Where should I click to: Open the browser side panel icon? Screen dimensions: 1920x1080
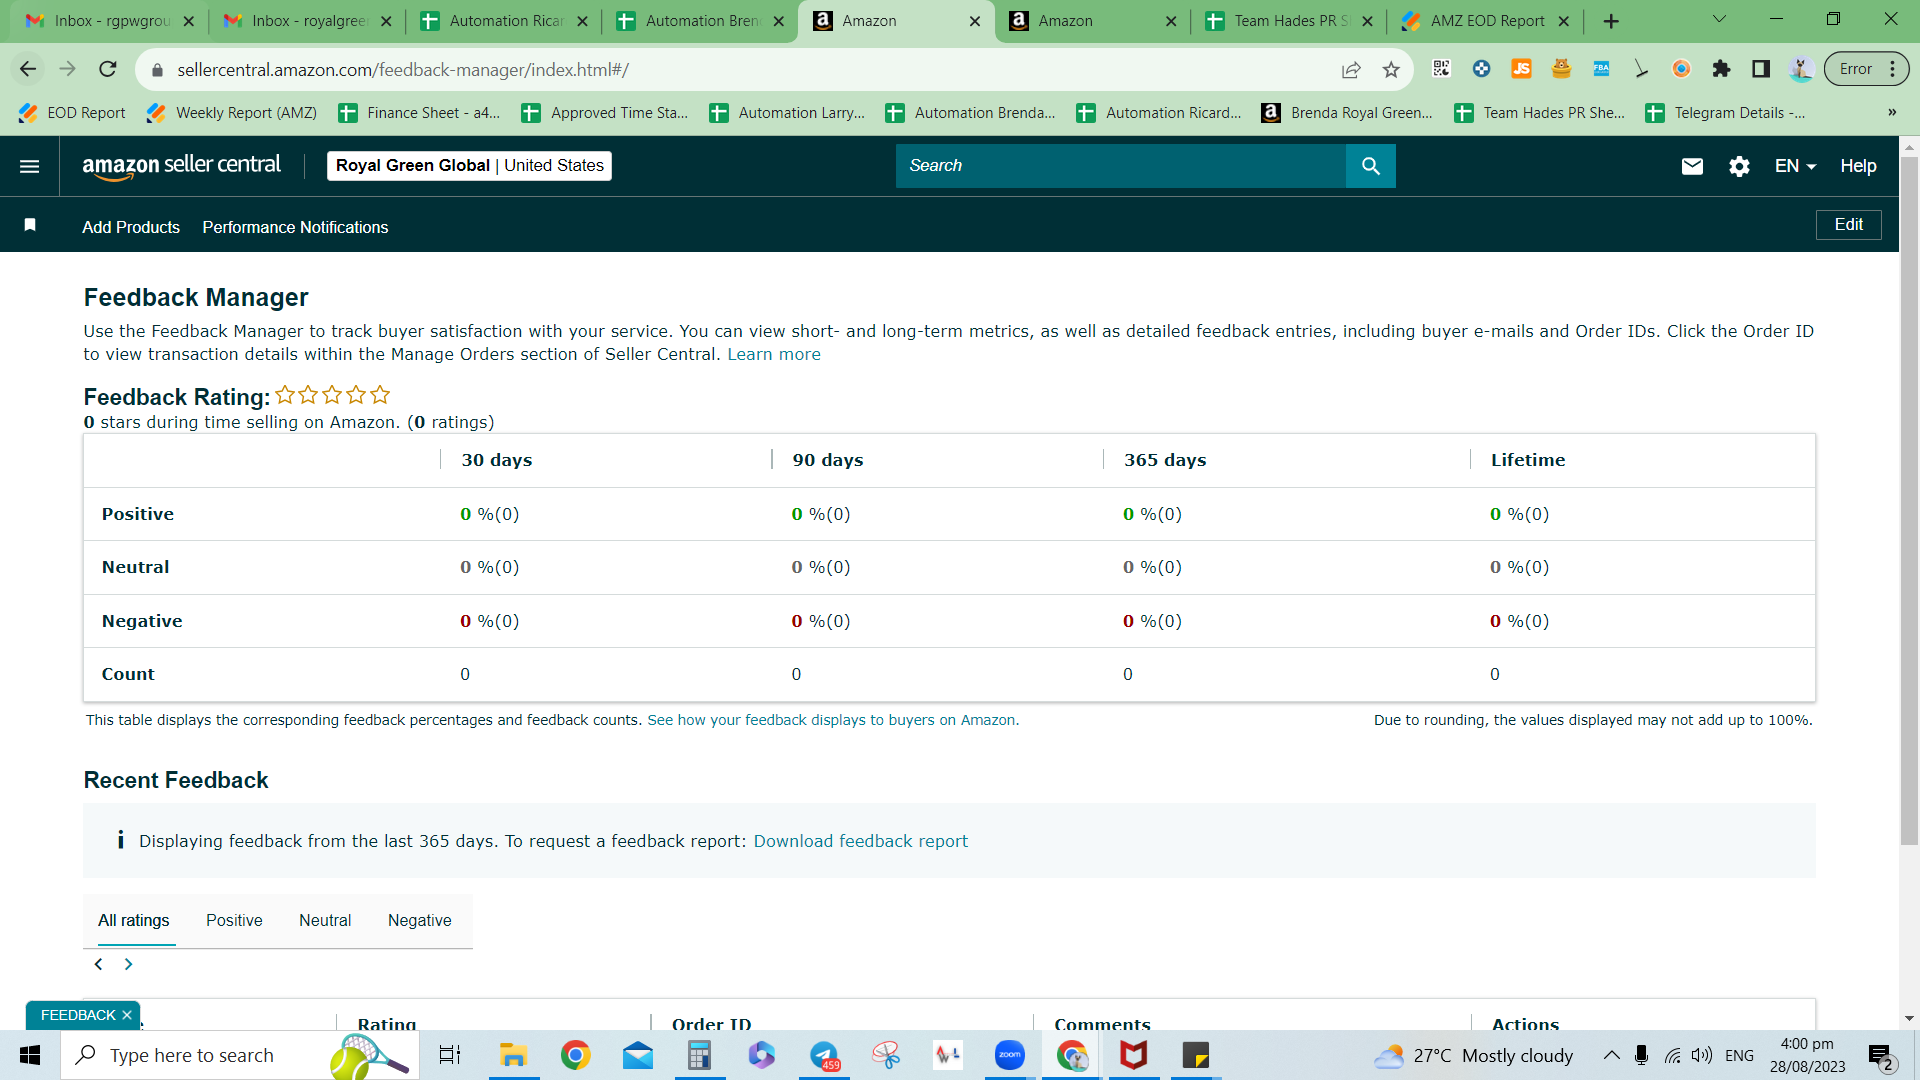1761,69
